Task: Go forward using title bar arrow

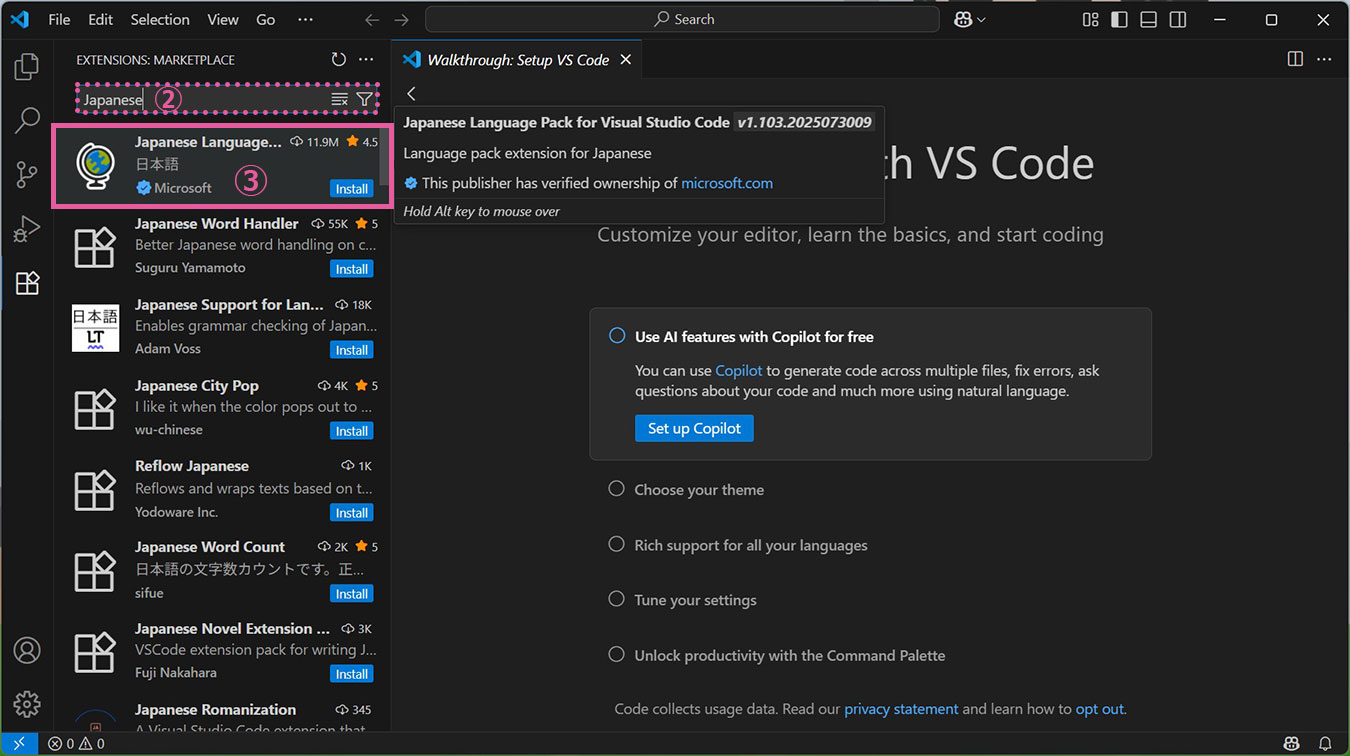Action: tap(402, 19)
